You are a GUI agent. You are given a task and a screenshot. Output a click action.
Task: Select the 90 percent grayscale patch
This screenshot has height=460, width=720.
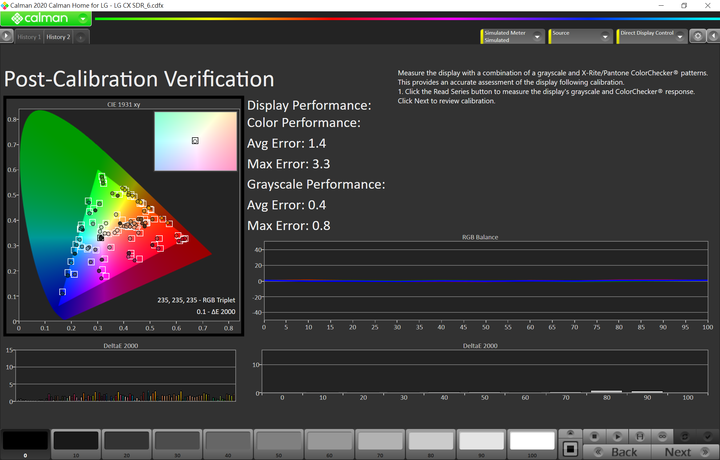481,443
